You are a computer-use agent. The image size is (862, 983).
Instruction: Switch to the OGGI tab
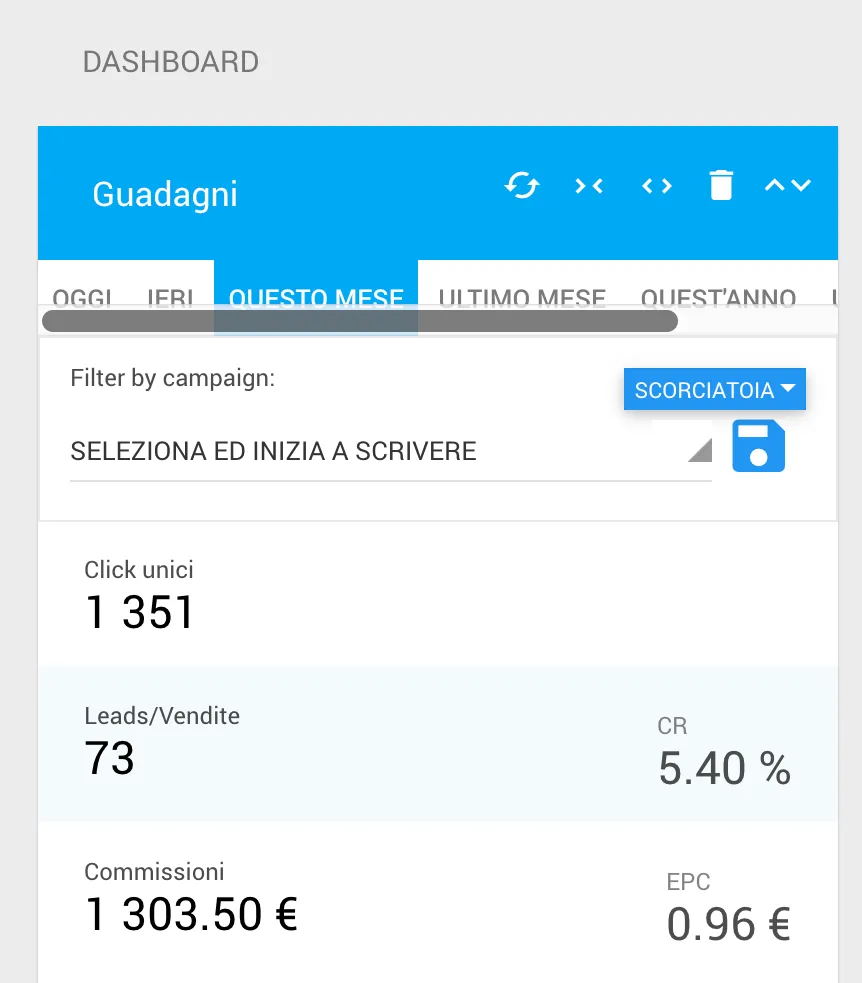click(x=82, y=297)
